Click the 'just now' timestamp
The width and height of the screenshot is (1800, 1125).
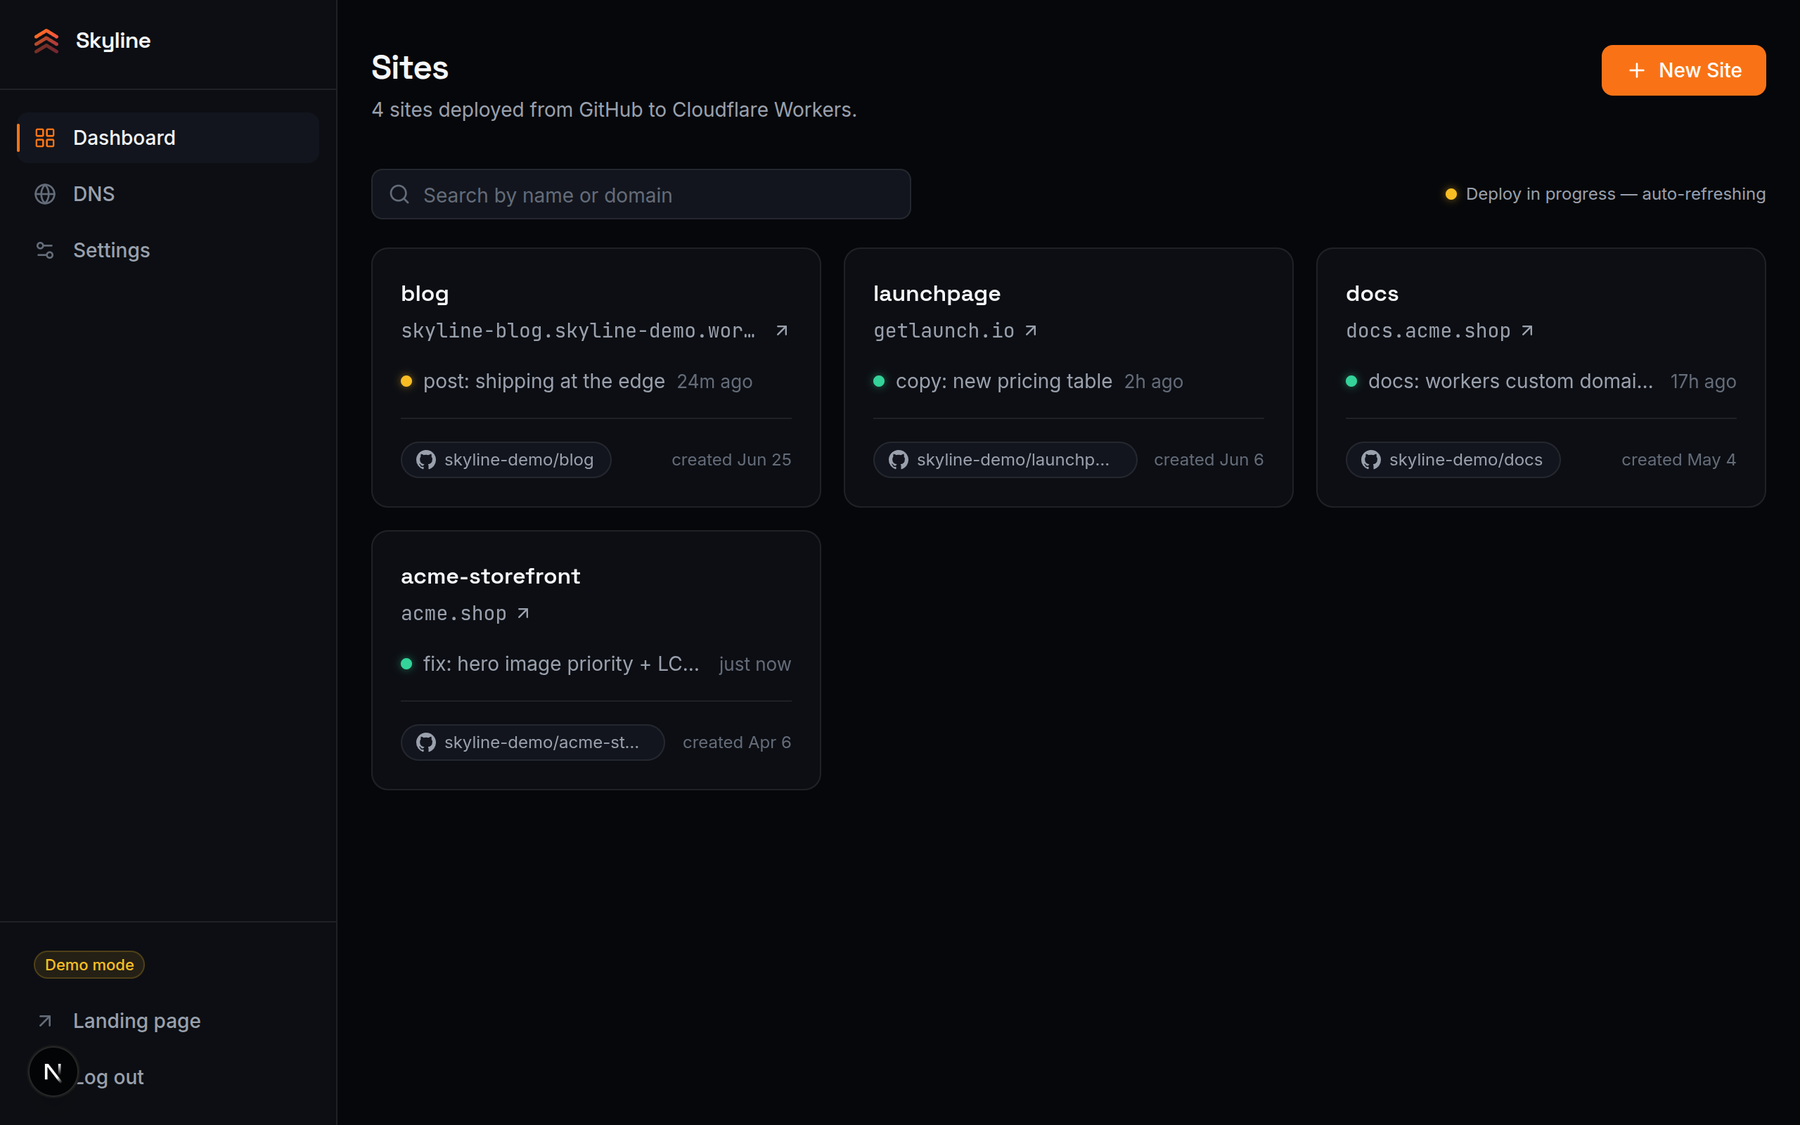pos(755,665)
